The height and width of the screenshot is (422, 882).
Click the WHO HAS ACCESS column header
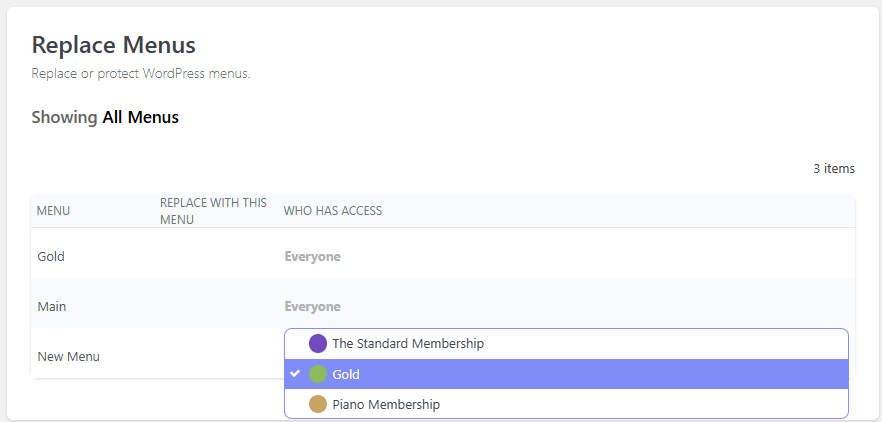332,211
